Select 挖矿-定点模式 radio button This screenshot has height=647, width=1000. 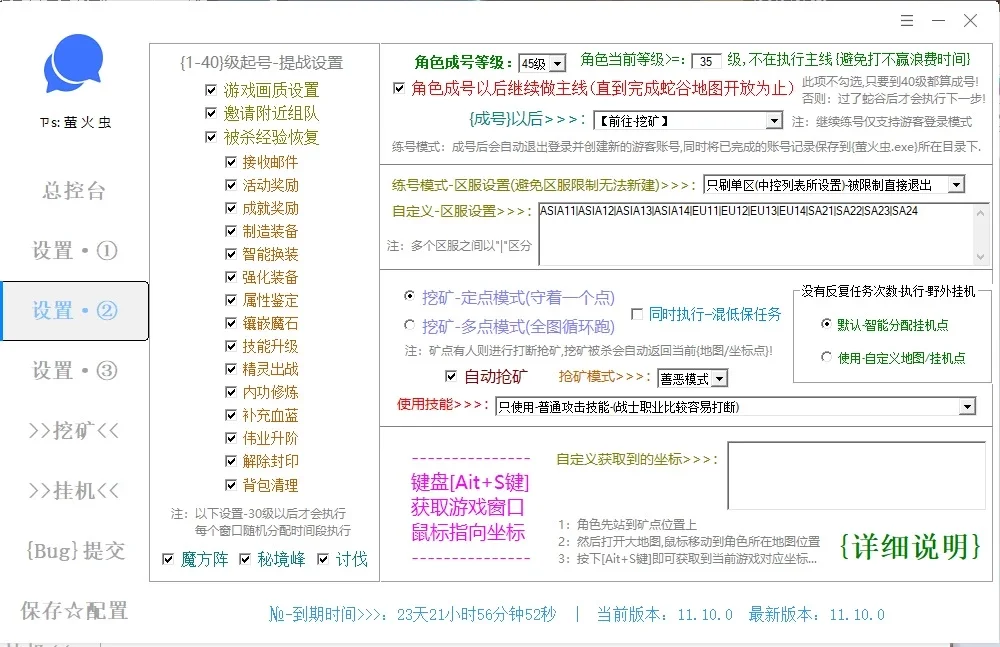(409, 295)
